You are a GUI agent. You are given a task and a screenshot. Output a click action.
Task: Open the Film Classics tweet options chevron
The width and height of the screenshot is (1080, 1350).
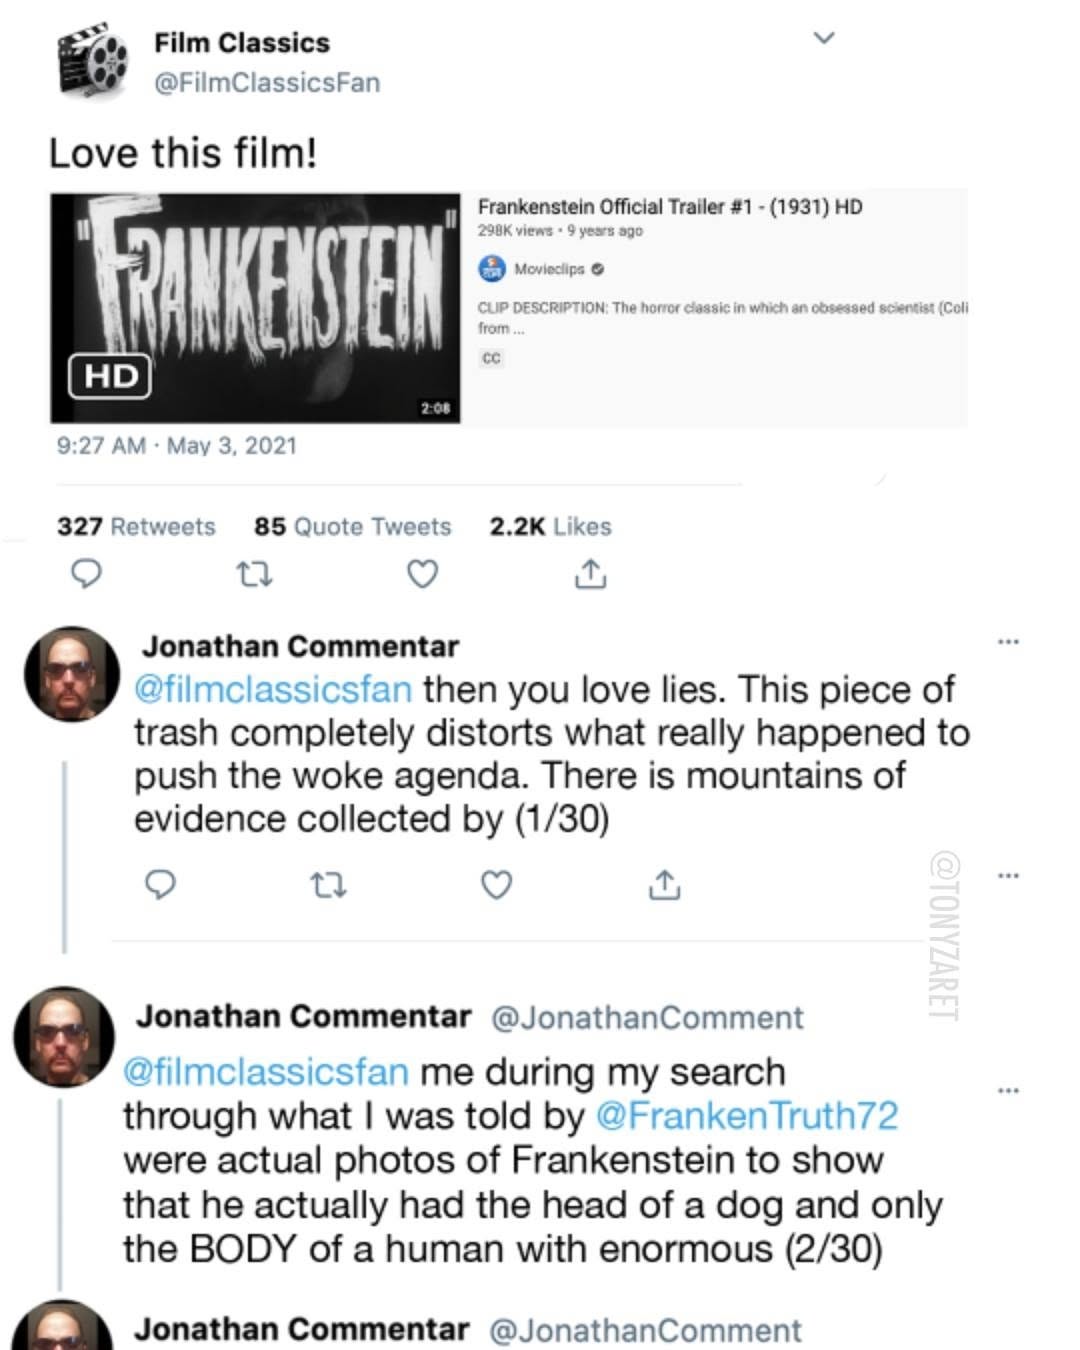coord(824,38)
